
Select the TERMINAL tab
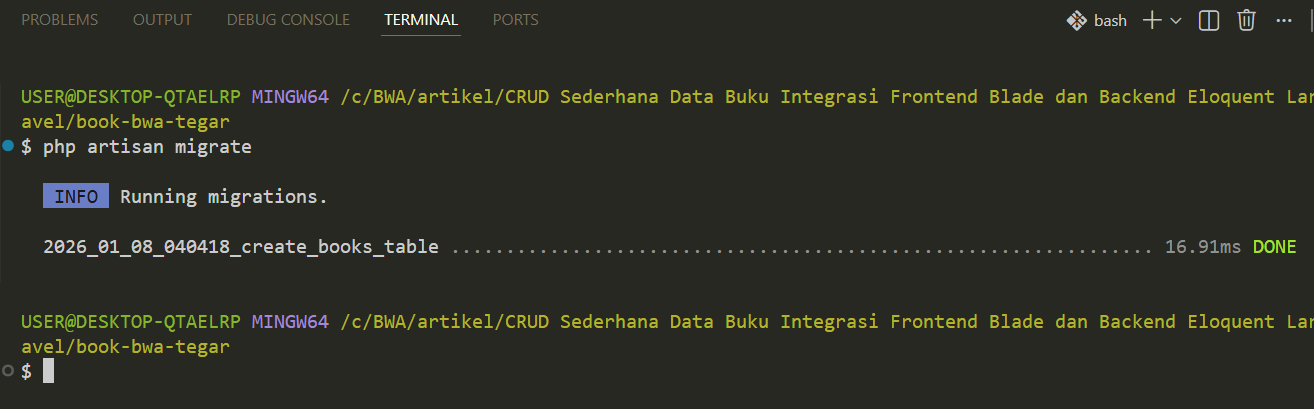421,20
